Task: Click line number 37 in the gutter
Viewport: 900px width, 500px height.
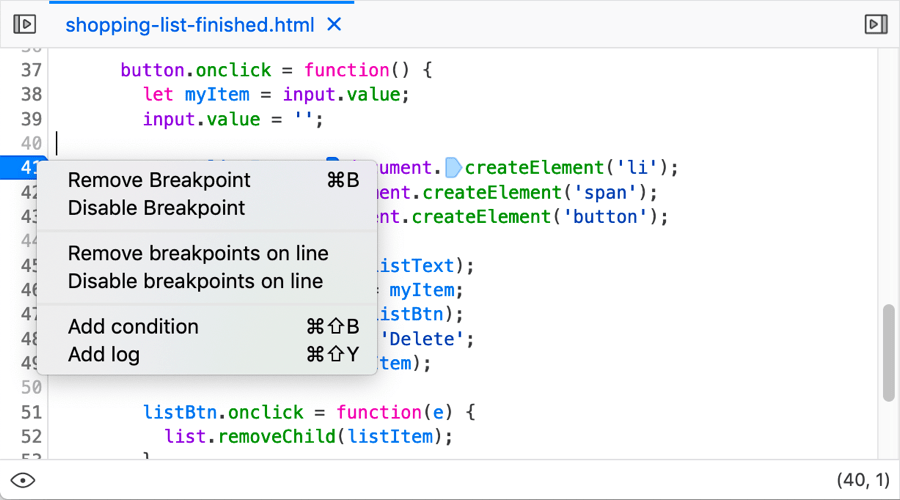Action: click(x=31, y=70)
